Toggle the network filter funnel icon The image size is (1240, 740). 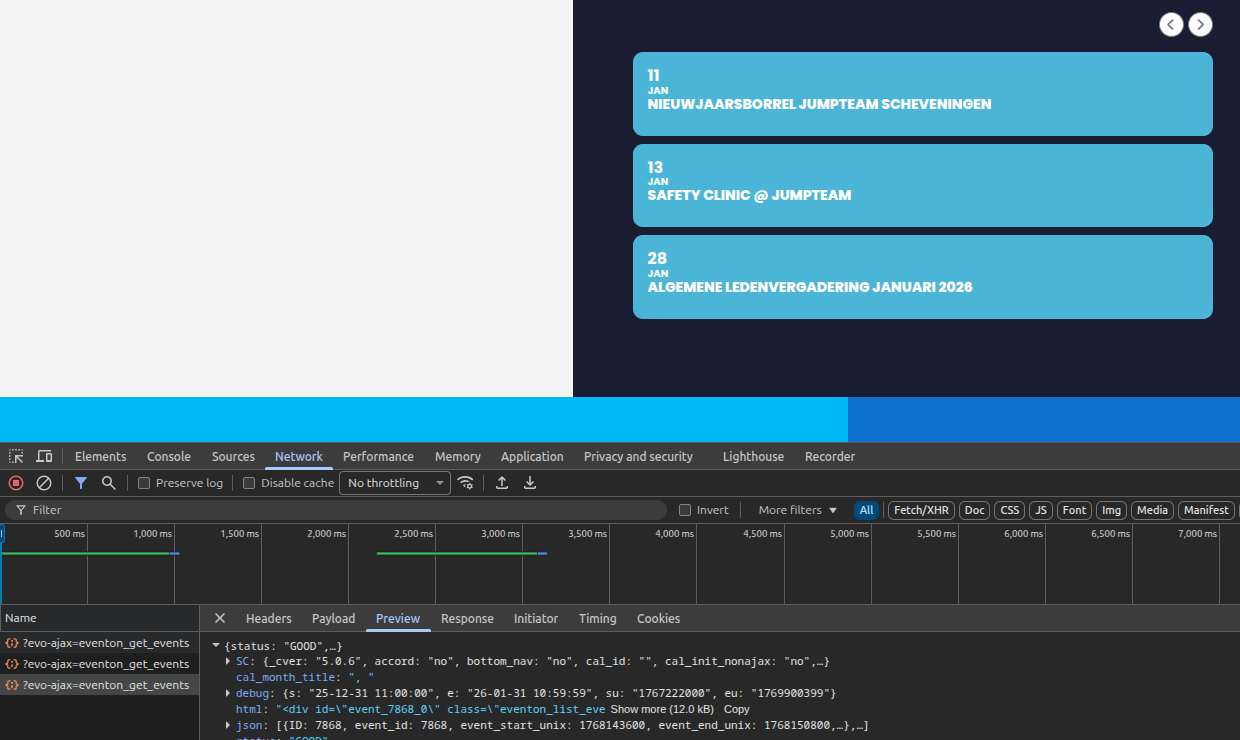(x=81, y=483)
